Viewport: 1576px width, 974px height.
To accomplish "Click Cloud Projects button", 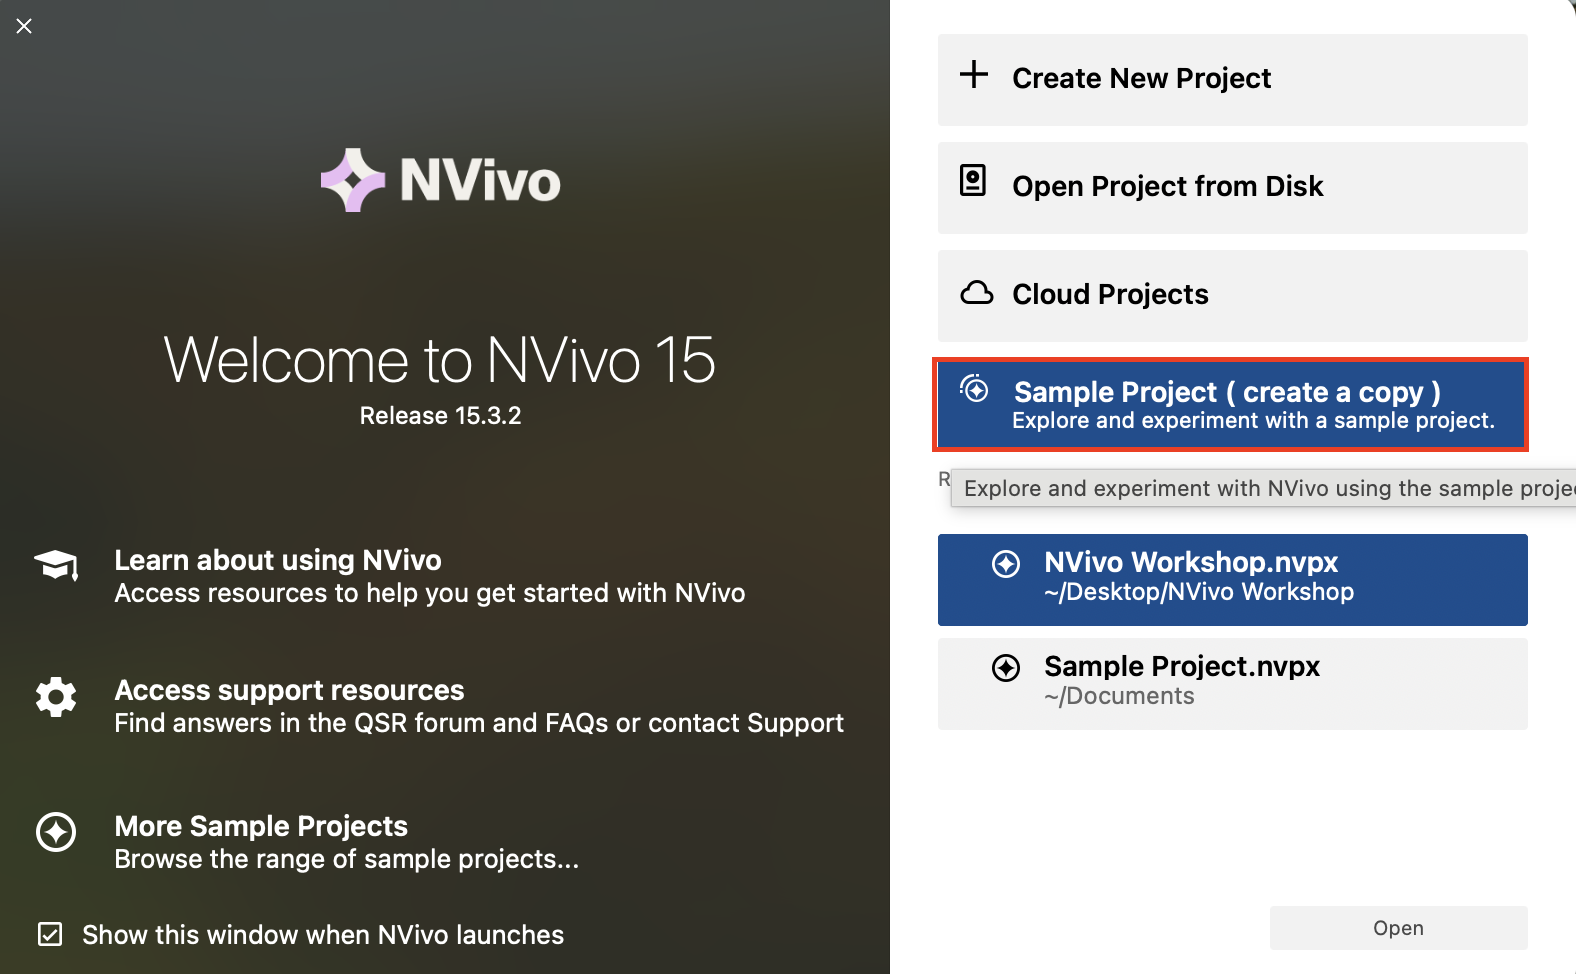I will [x=1232, y=296].
